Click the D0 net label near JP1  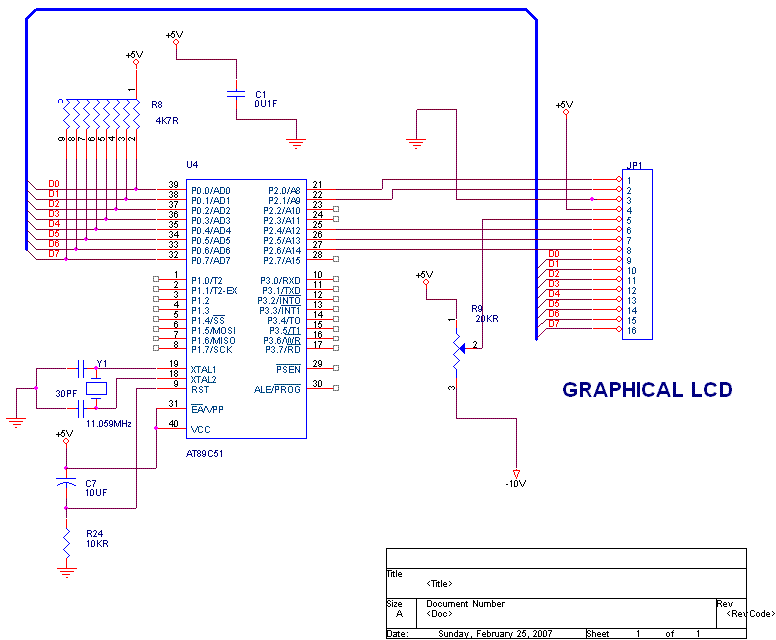click(554, 254)
